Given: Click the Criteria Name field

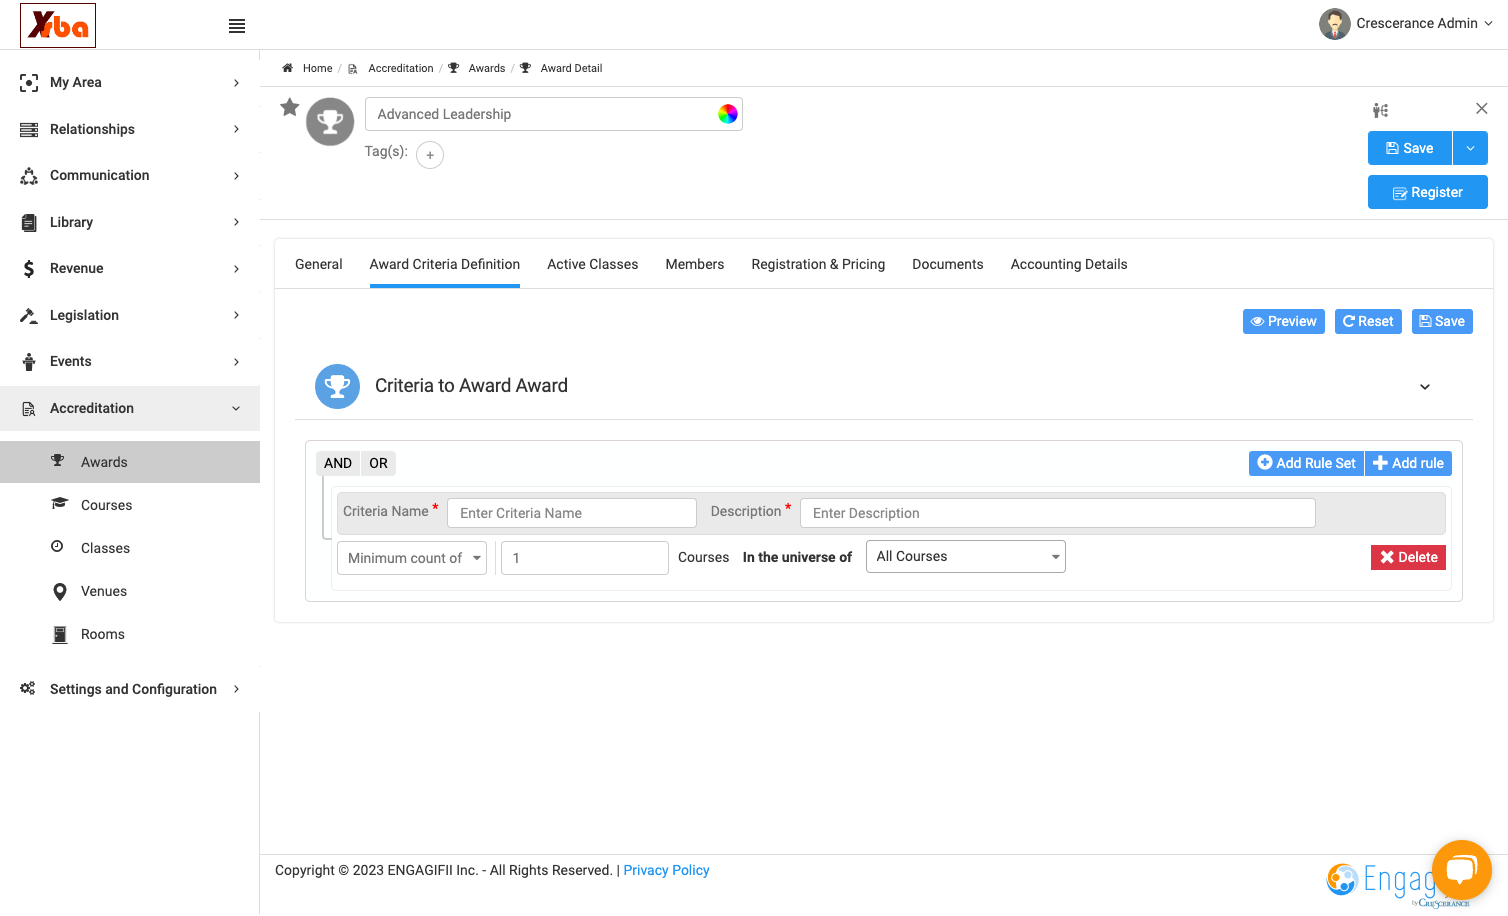Looking at the screenshot, I should click(572, 513).
